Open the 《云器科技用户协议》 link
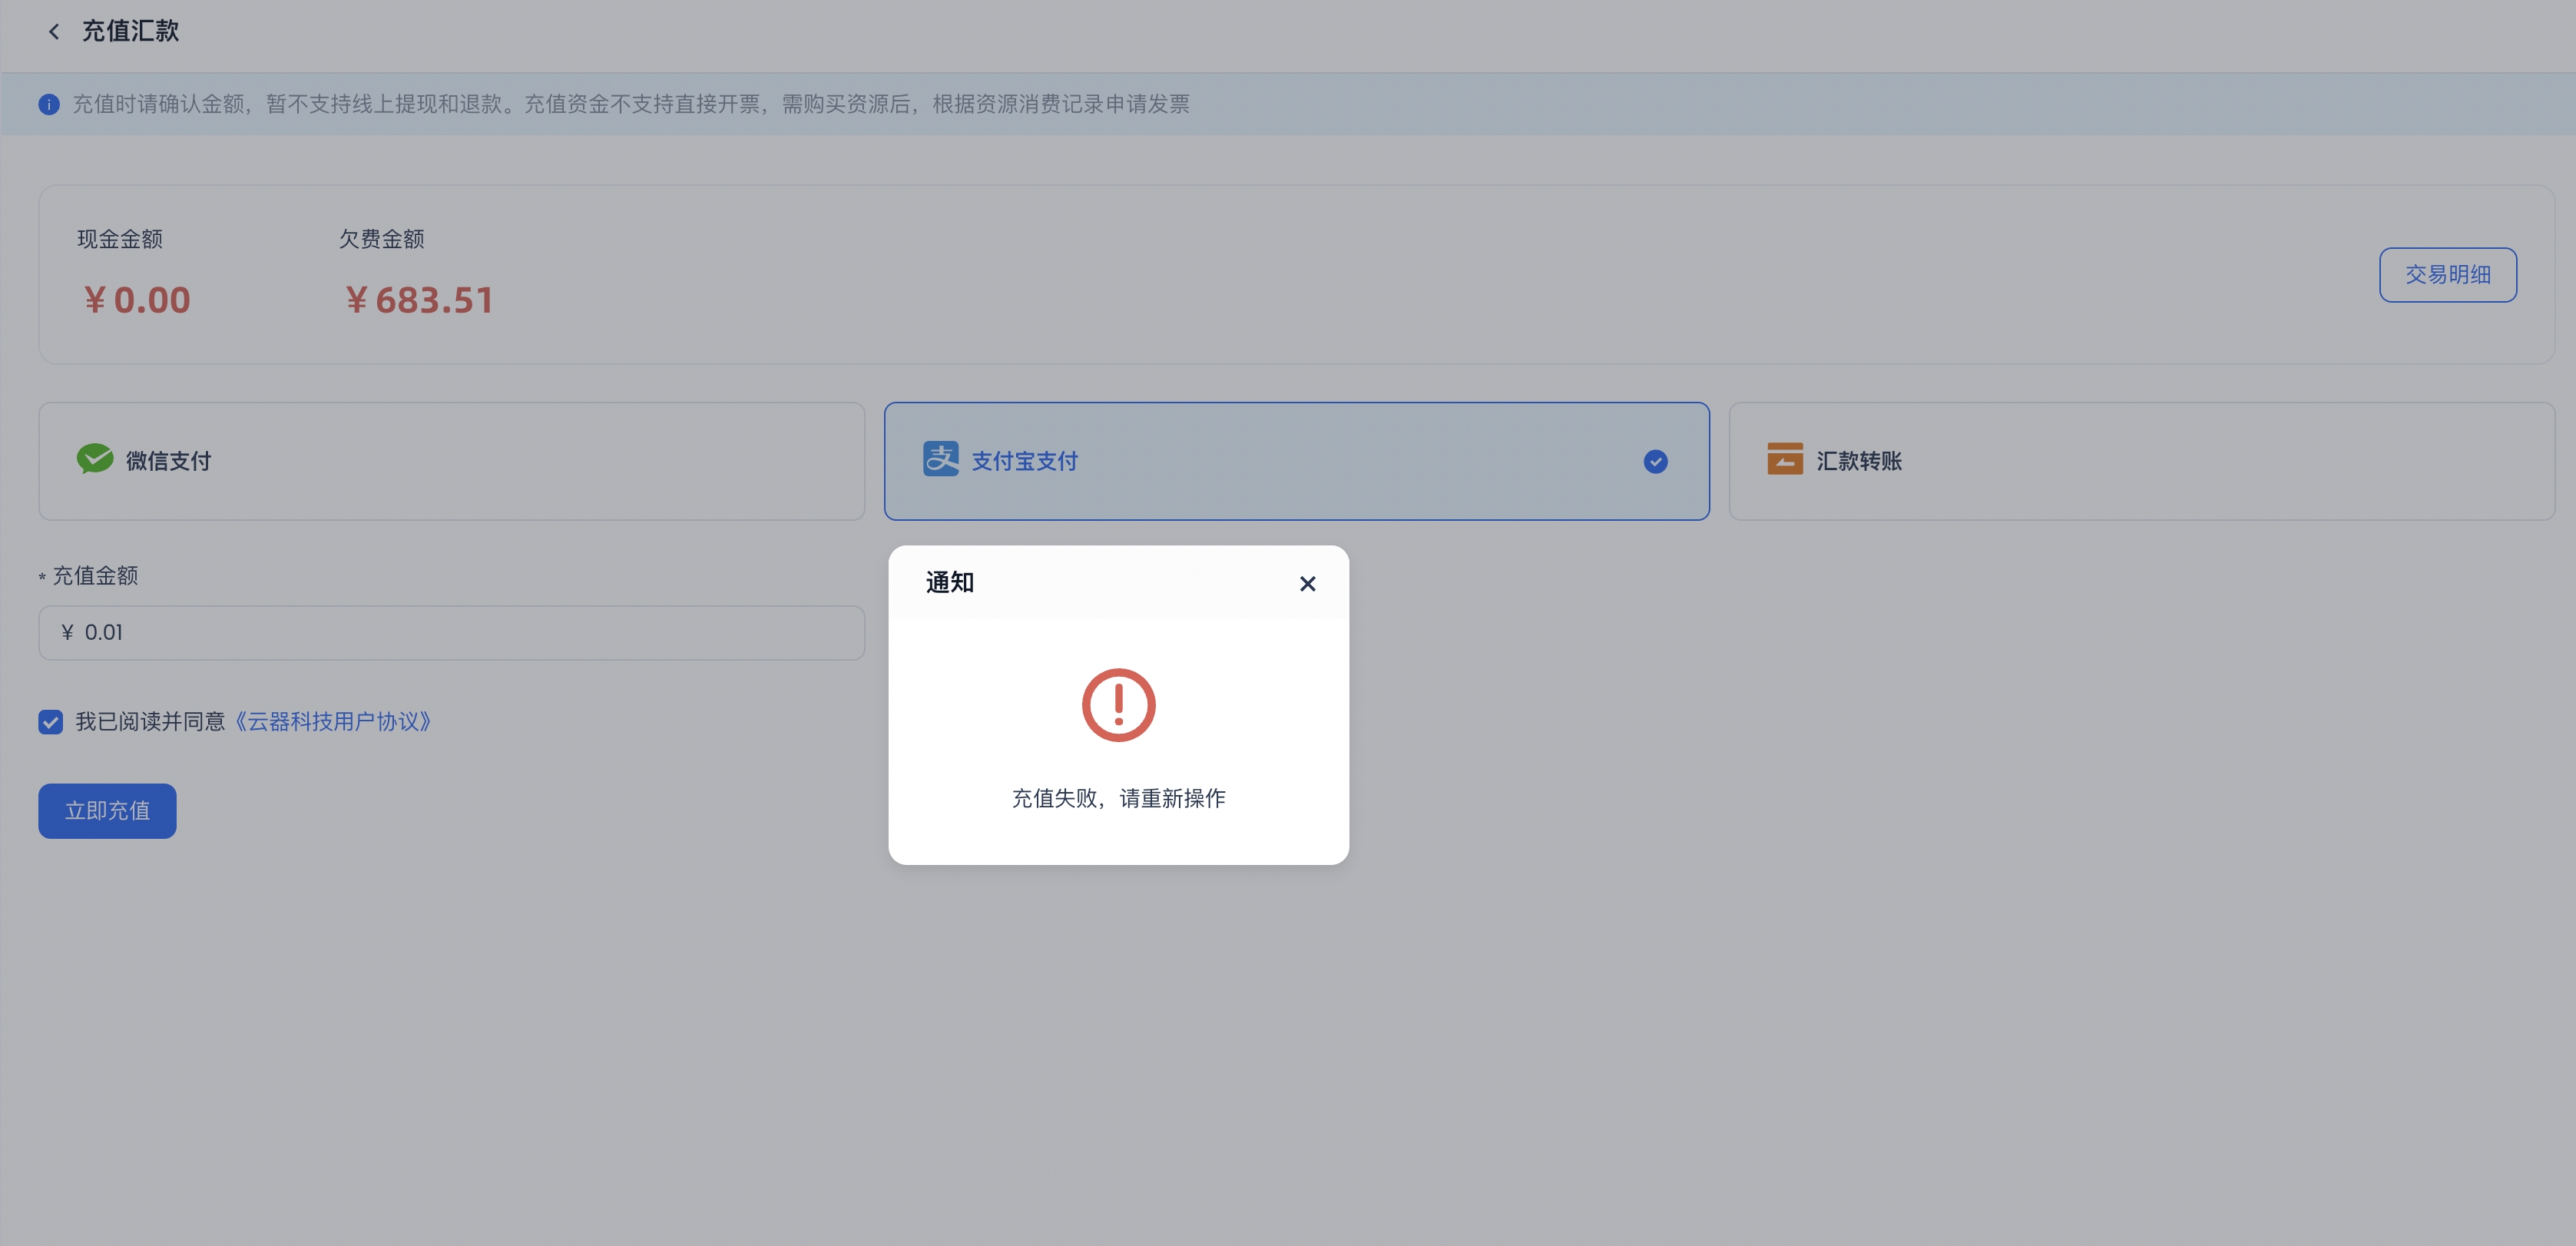 (x=333, y=722)
